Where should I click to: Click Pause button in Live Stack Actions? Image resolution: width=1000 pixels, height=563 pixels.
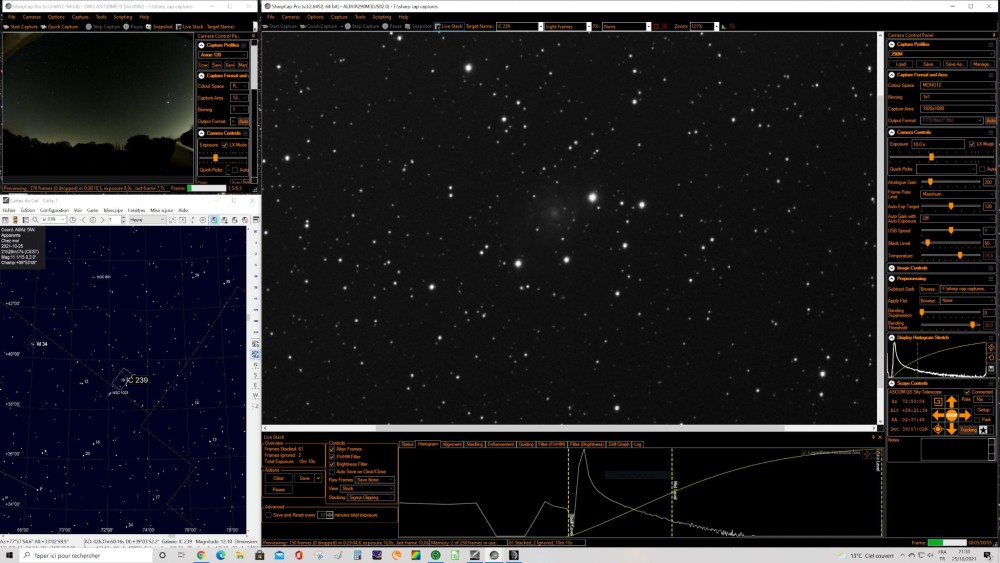[279, 490]
